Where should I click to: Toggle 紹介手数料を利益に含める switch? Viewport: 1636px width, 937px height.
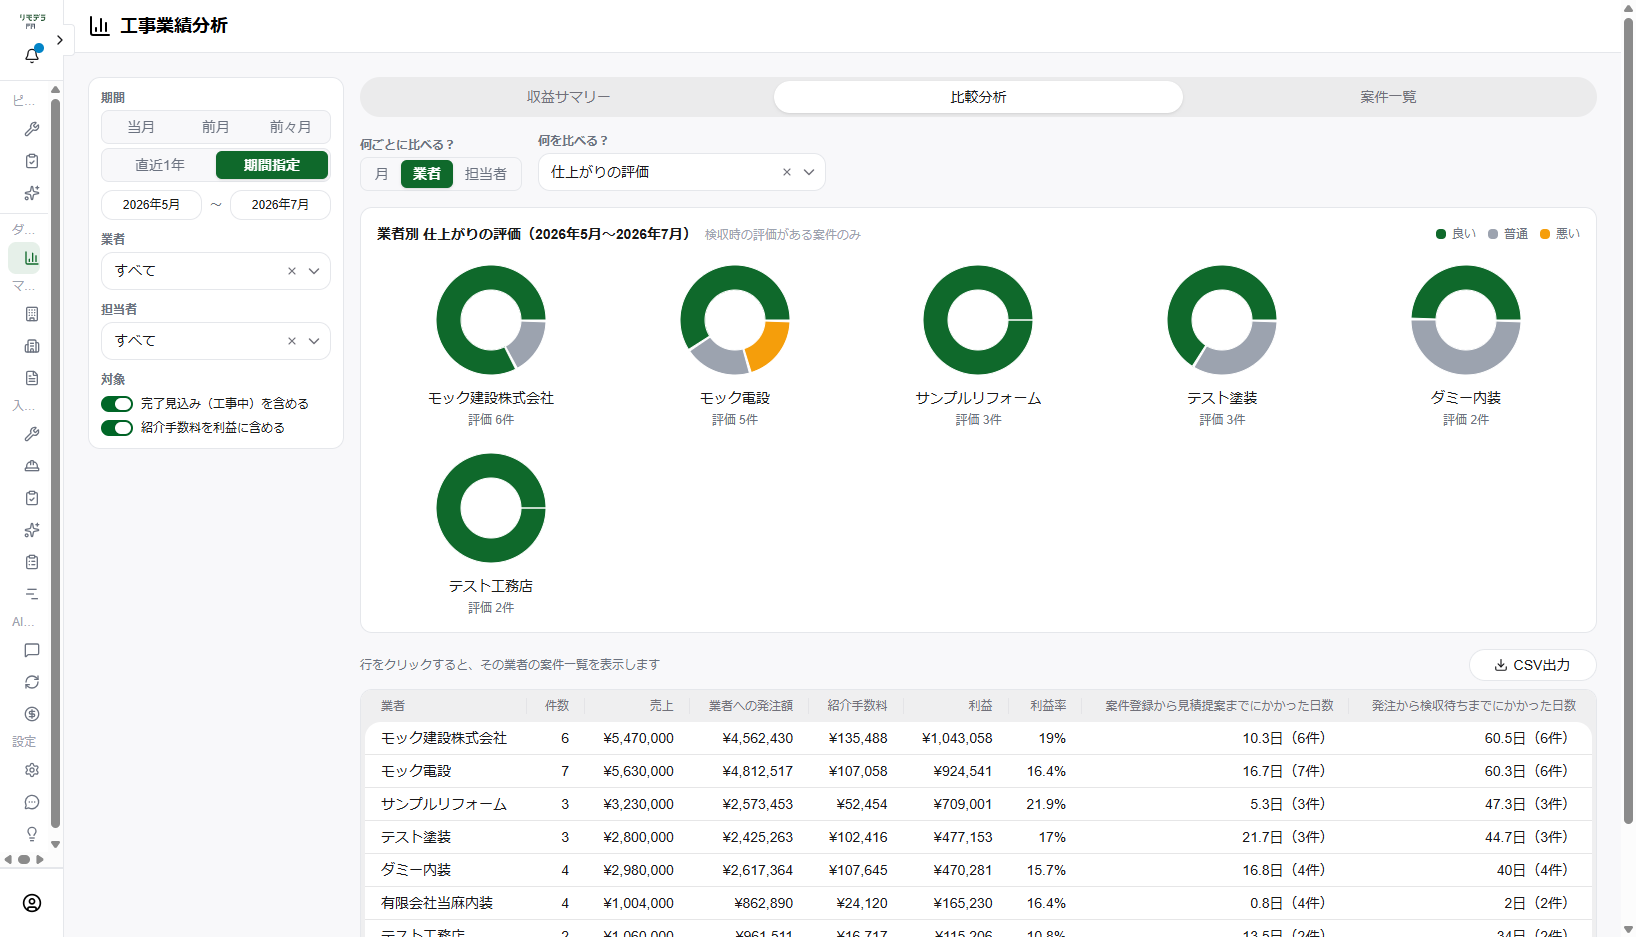click(117, 428)
